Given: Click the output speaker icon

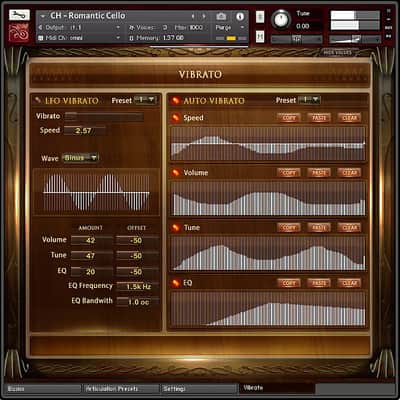Looking at the screenshot, I should 41,27.
